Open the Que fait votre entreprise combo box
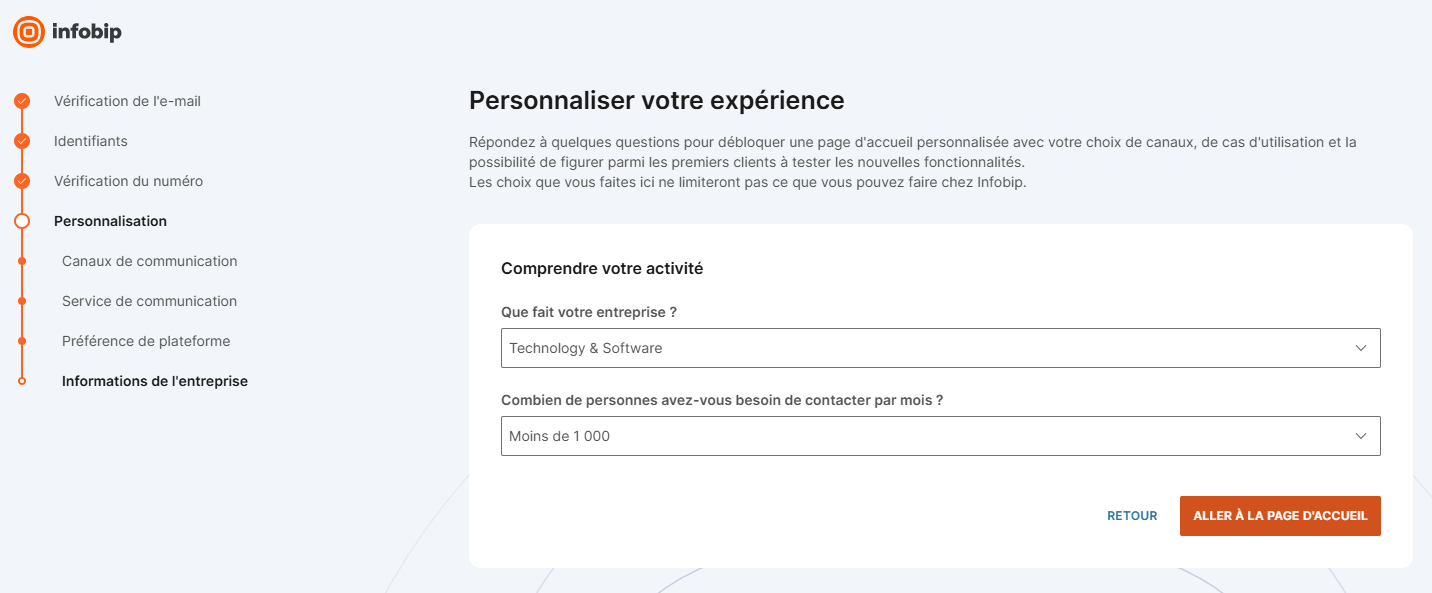 pos(940,348)
